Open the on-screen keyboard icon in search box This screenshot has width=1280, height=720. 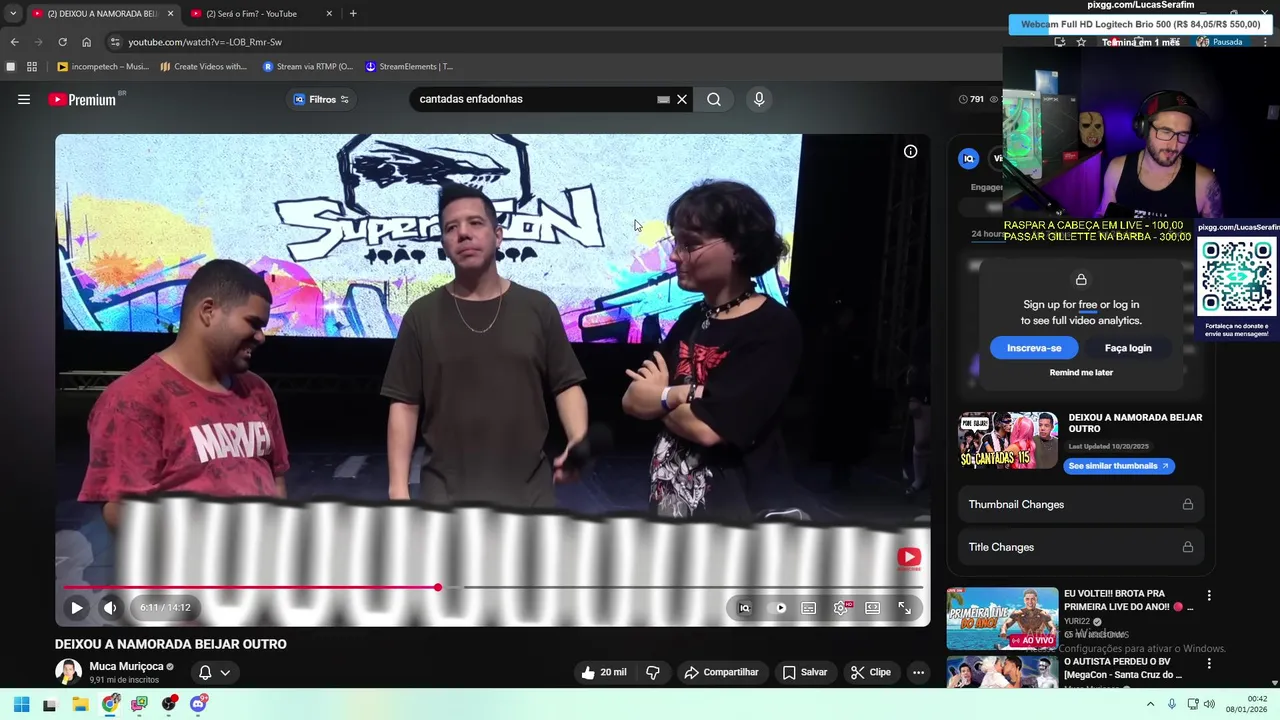pos(663,99)
